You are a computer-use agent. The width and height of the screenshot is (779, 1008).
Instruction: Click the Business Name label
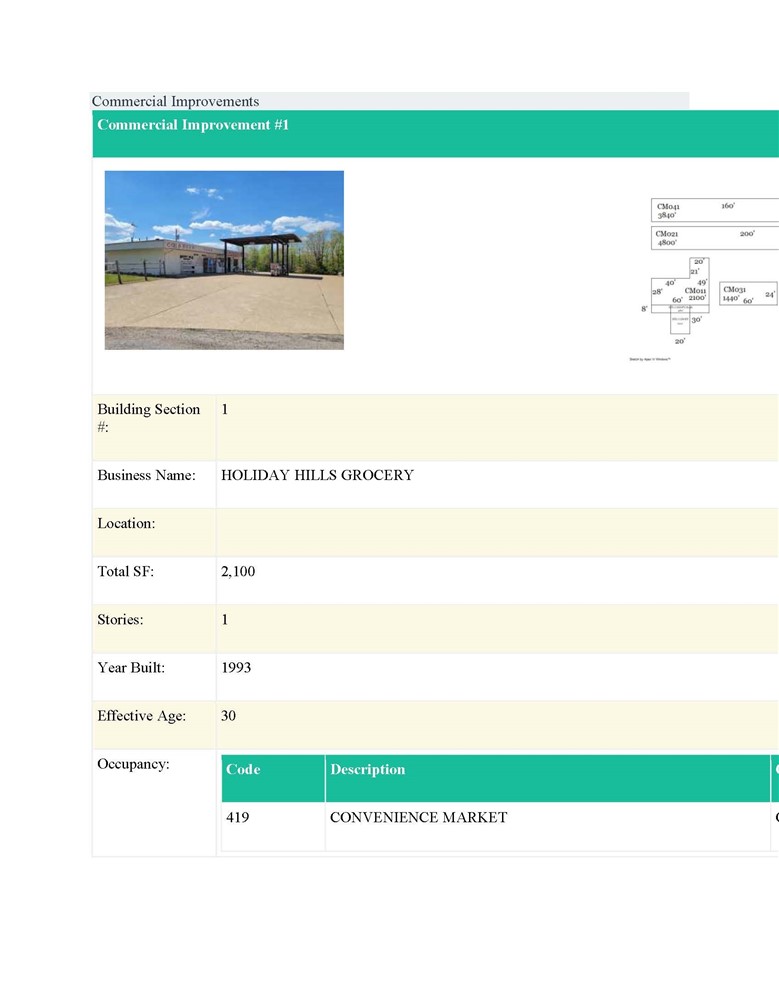[146, 475]
